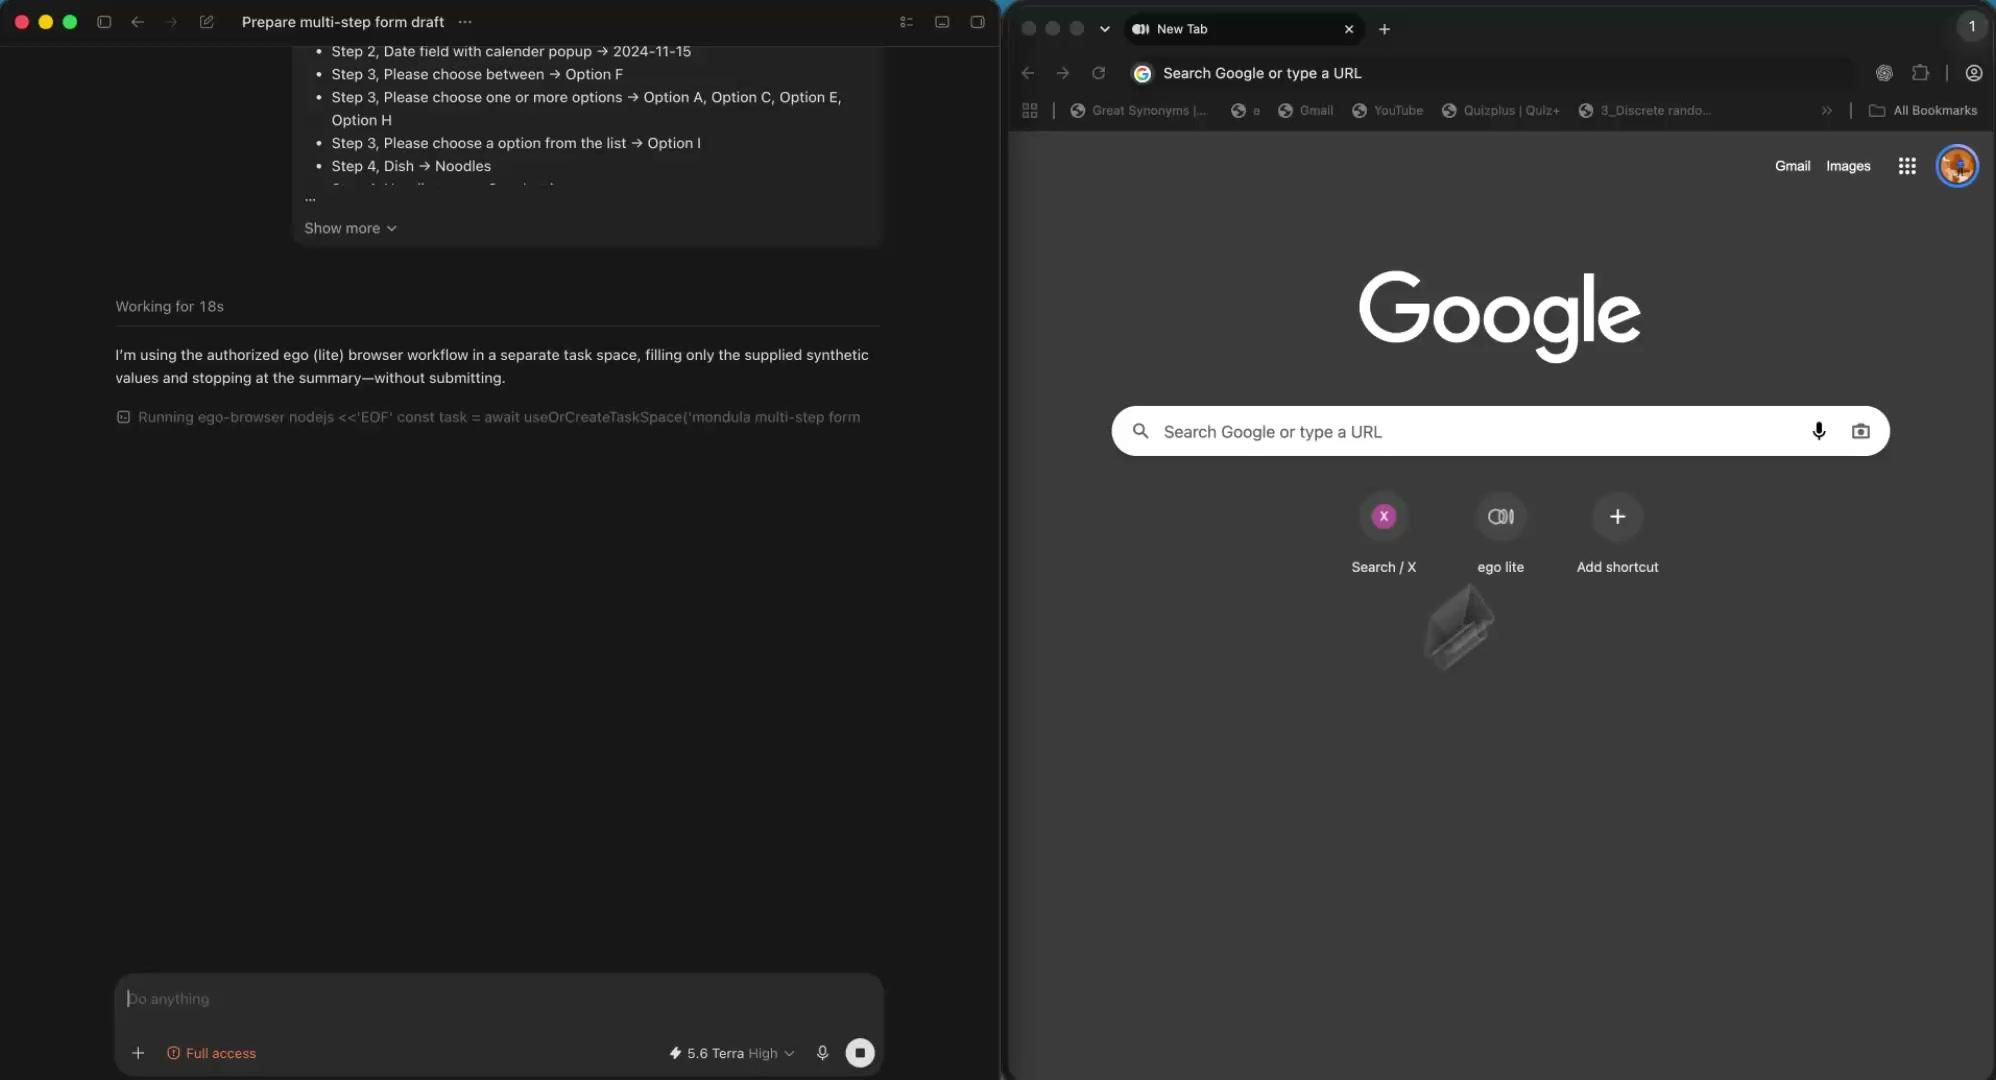Viewport: 1996px width, 1080px height.
Task: Open the ChatGPT extension icon in the toolbar
Action: click(x=1884, y=73)
